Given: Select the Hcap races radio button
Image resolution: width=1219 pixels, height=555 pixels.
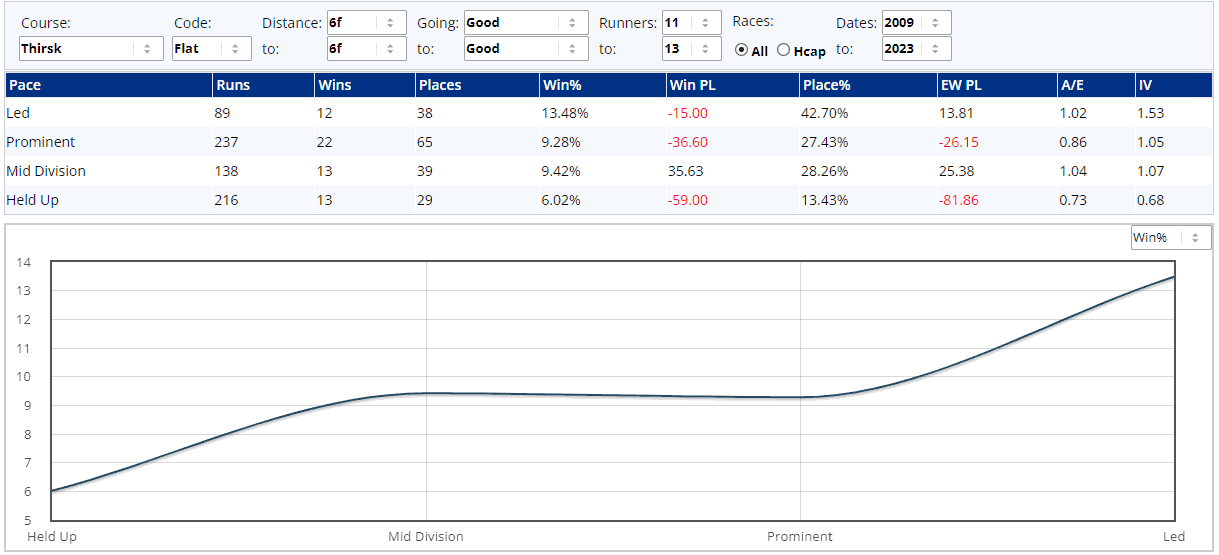Looking at the screenshot, I should [x=783, y=50].
